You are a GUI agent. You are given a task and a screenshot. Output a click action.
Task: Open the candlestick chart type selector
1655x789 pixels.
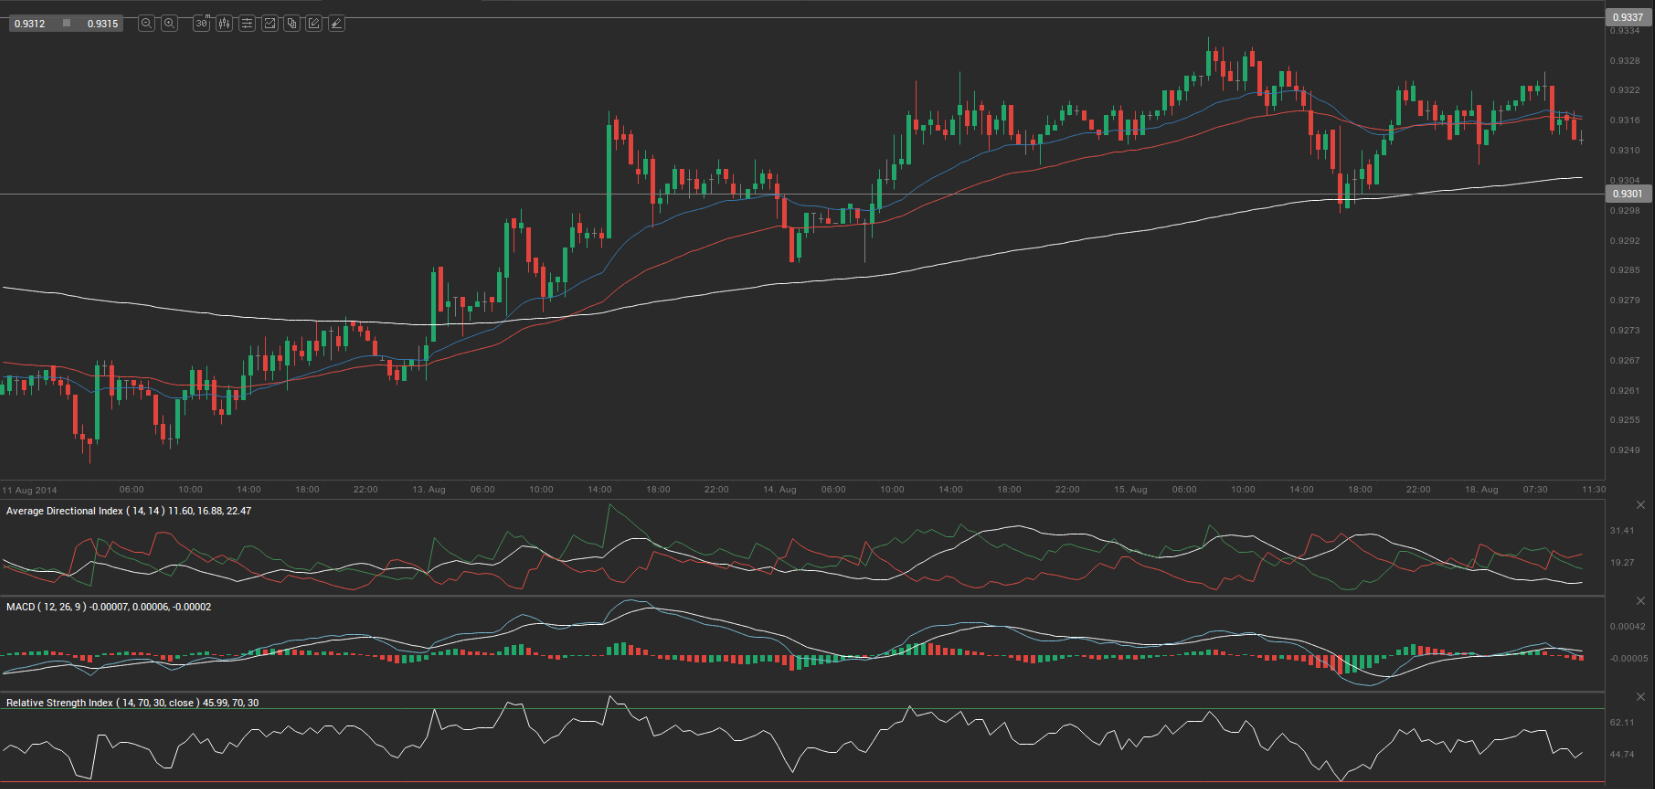click(x=224, y=23)
